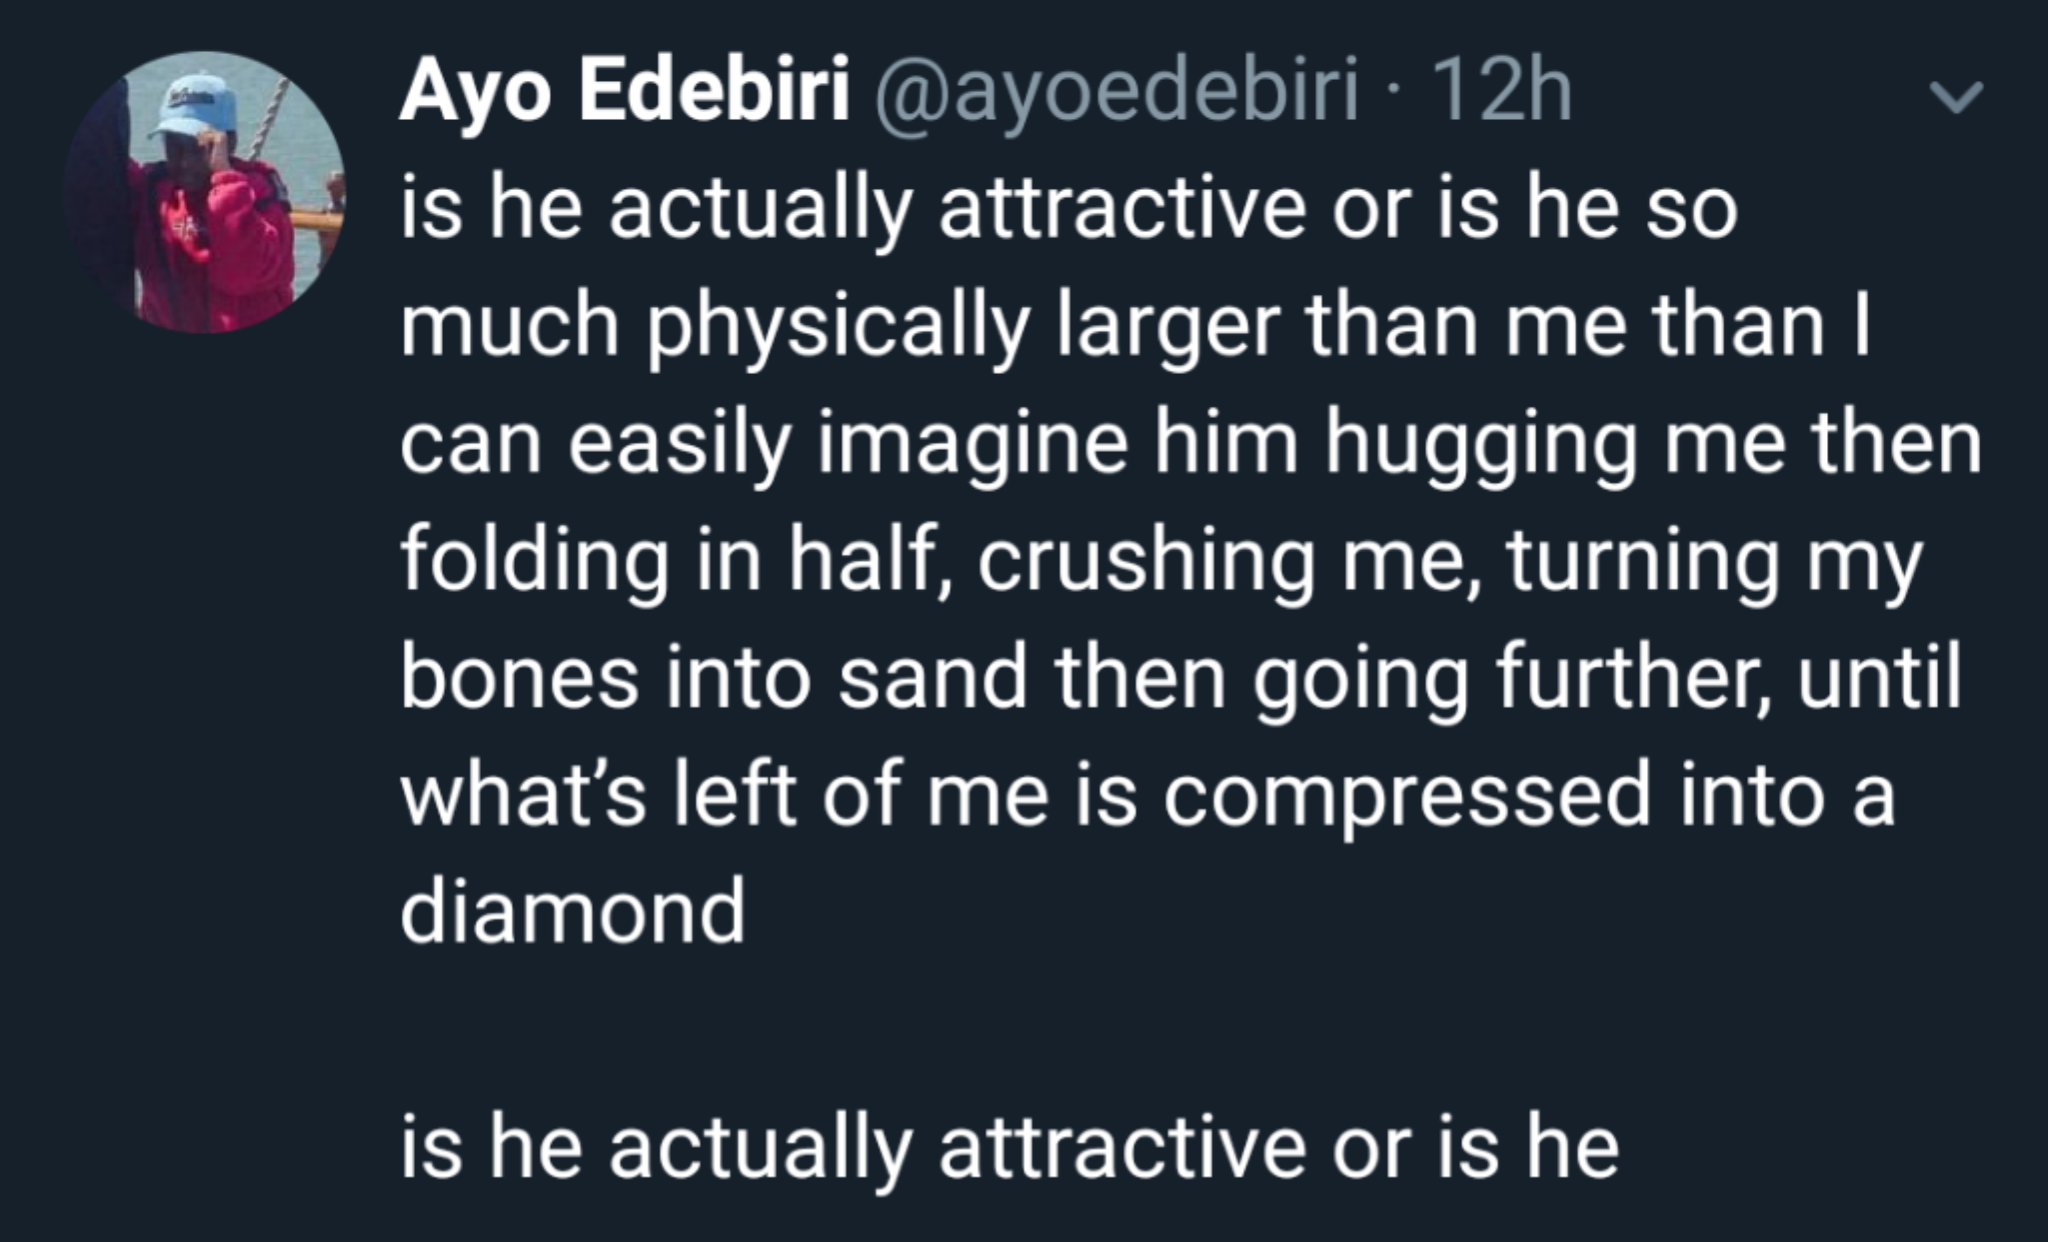The height and width of the screenshot is (1242, 2048).
Task: Click the line 'what's left of me is compressed'
Action: tap(1147, 794)
